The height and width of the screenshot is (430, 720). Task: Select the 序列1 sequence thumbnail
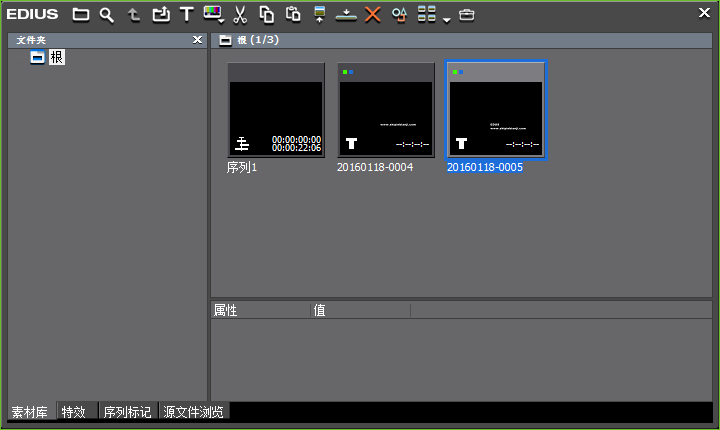[276, 110]
